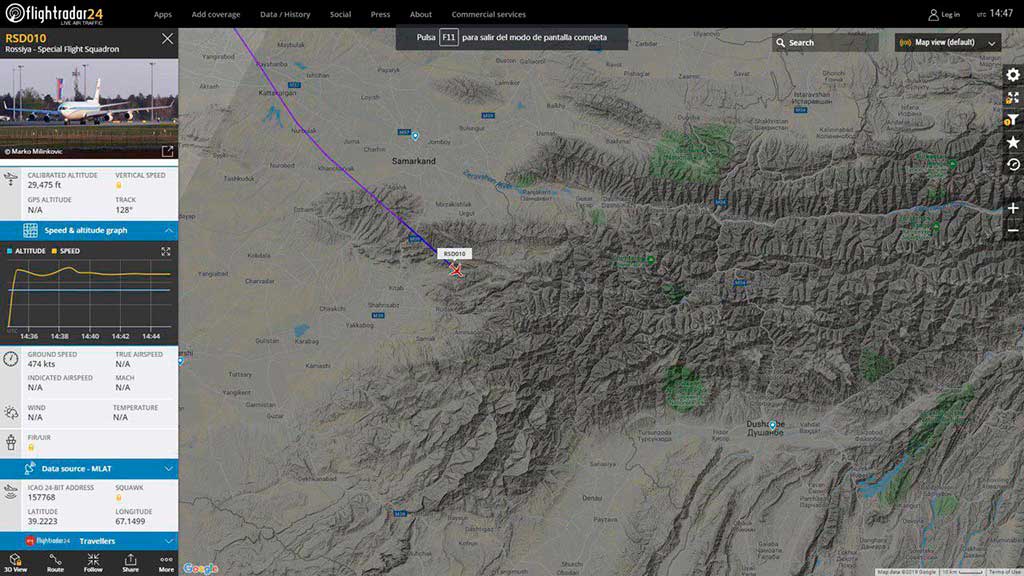The width and height of the screenshot is (1024, 576).
Task: Click the Google logo on the map
Action: click(200, 569)
